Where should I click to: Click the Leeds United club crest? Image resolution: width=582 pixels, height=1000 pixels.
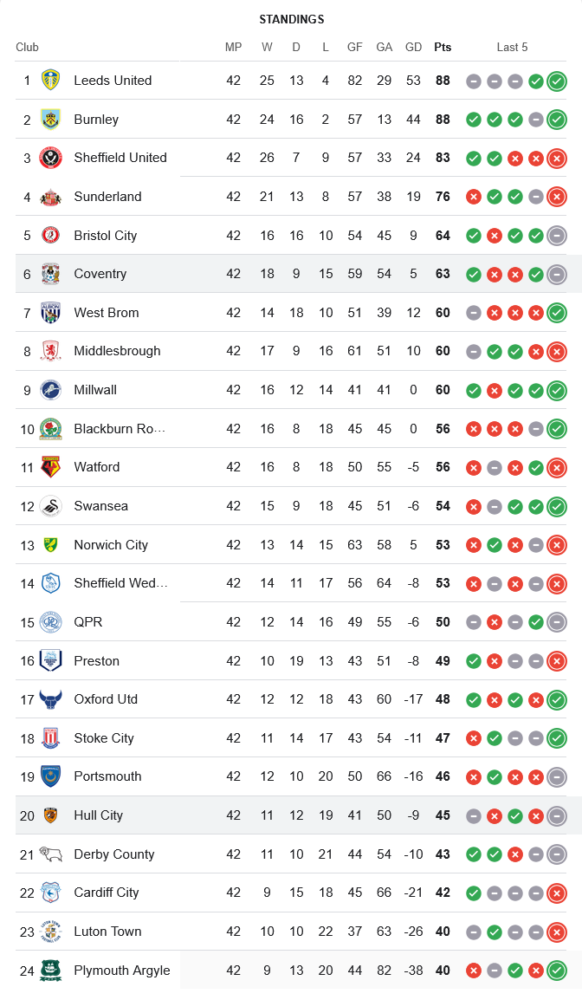point(50,80)
